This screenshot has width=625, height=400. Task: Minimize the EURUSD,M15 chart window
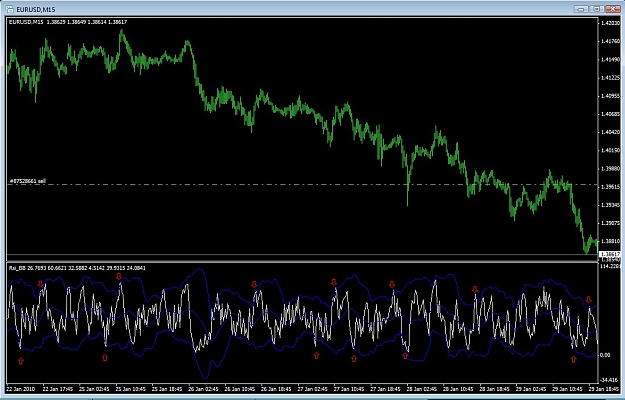tap(581, 9)
